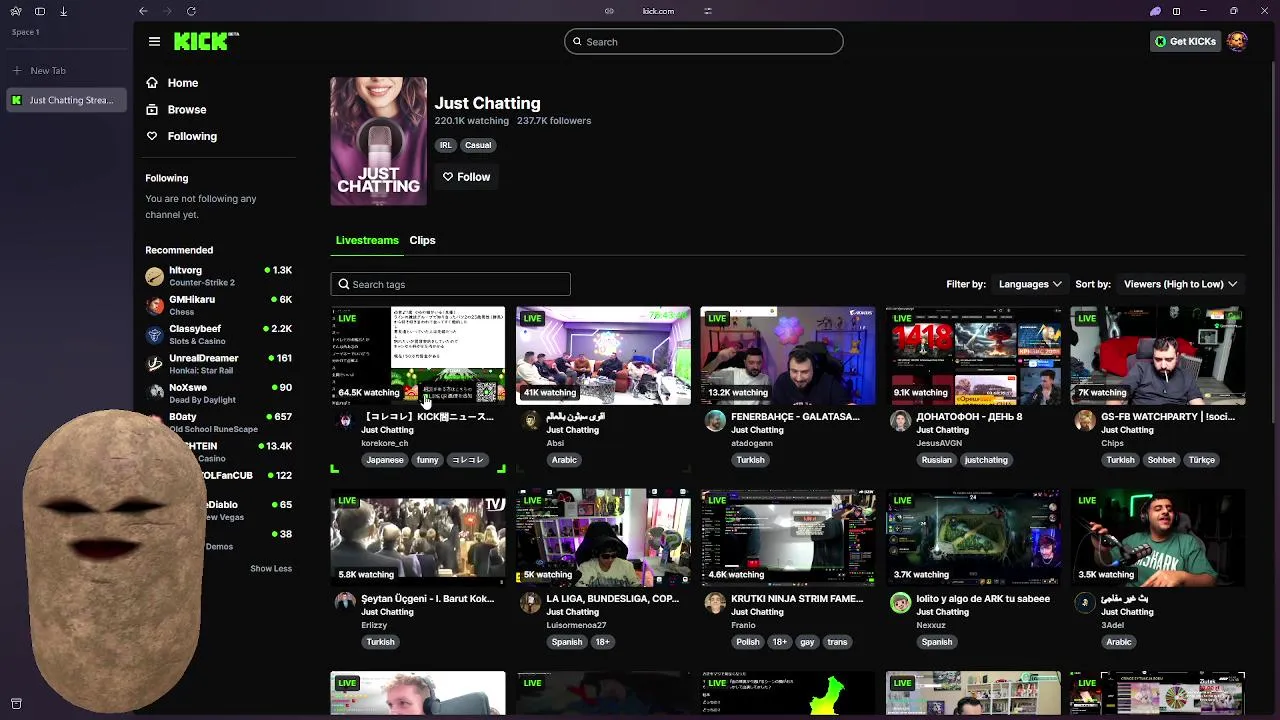Screen dimensions: 1280x720
Task: Switch to the Livestreams tab
Action: [x=367, y=240]
